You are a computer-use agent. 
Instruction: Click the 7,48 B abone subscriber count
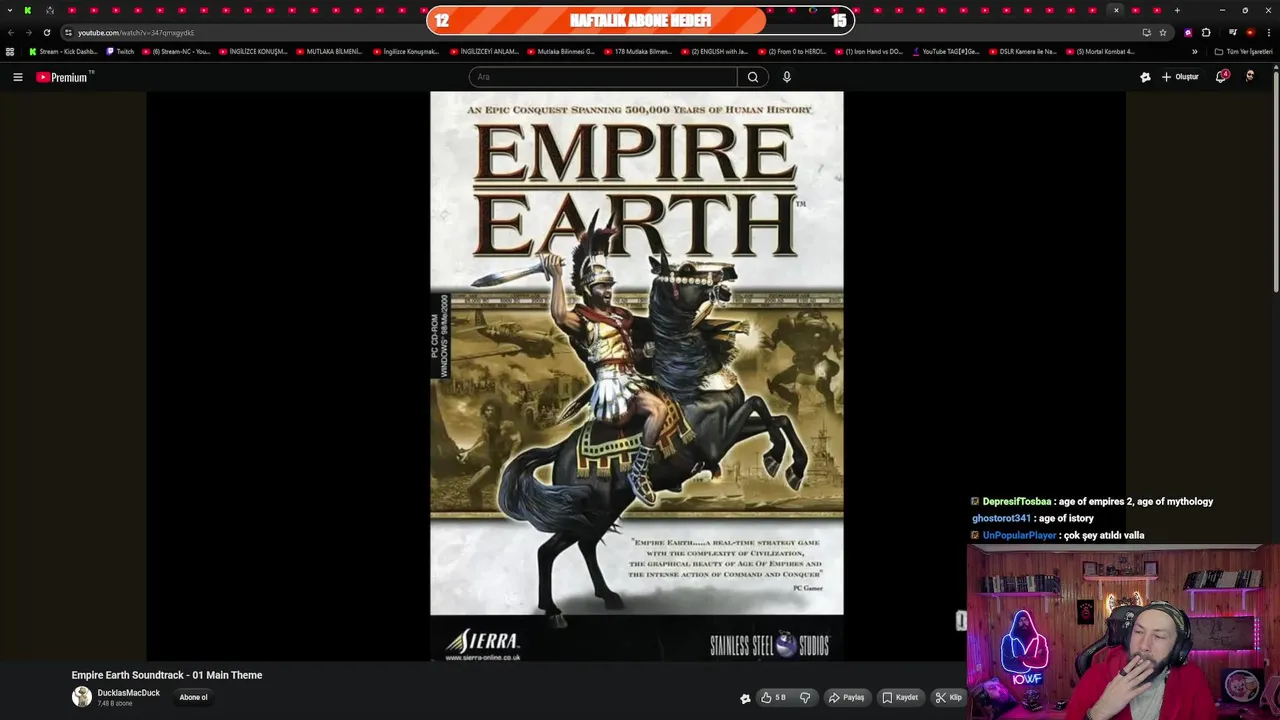[x=115, y=704]
